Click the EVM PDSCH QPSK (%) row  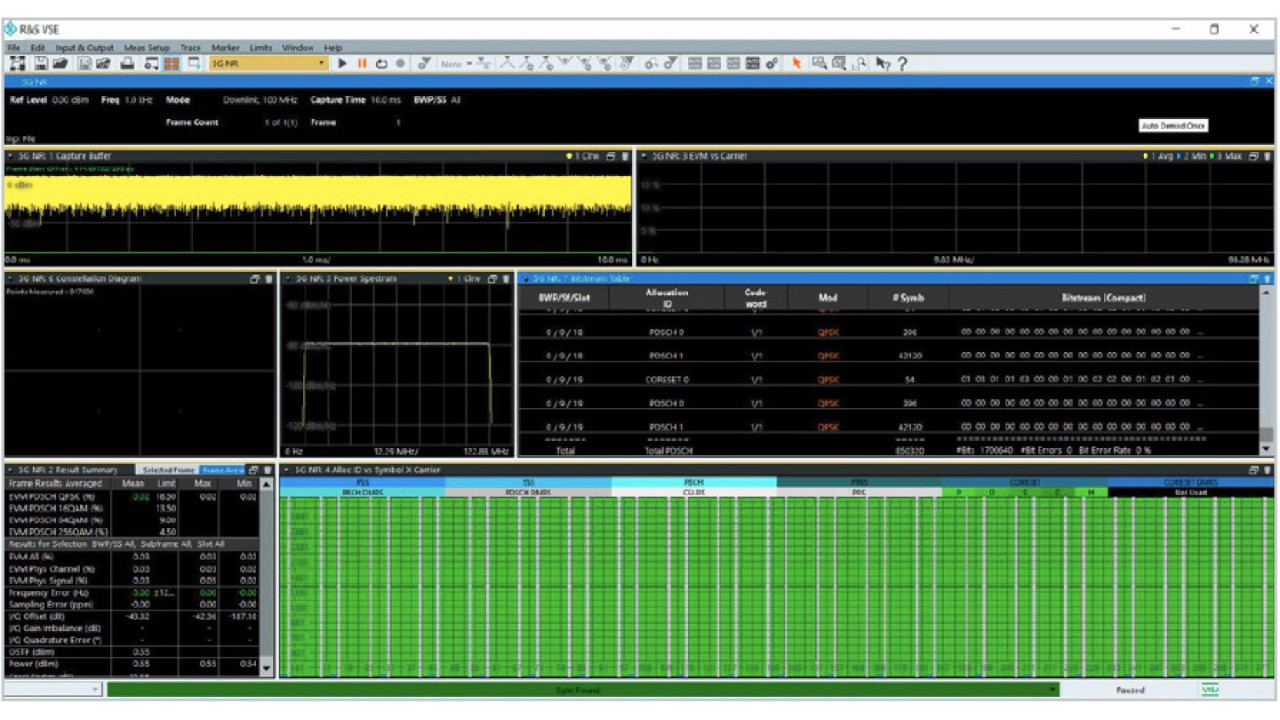click(x=131, y=495)
